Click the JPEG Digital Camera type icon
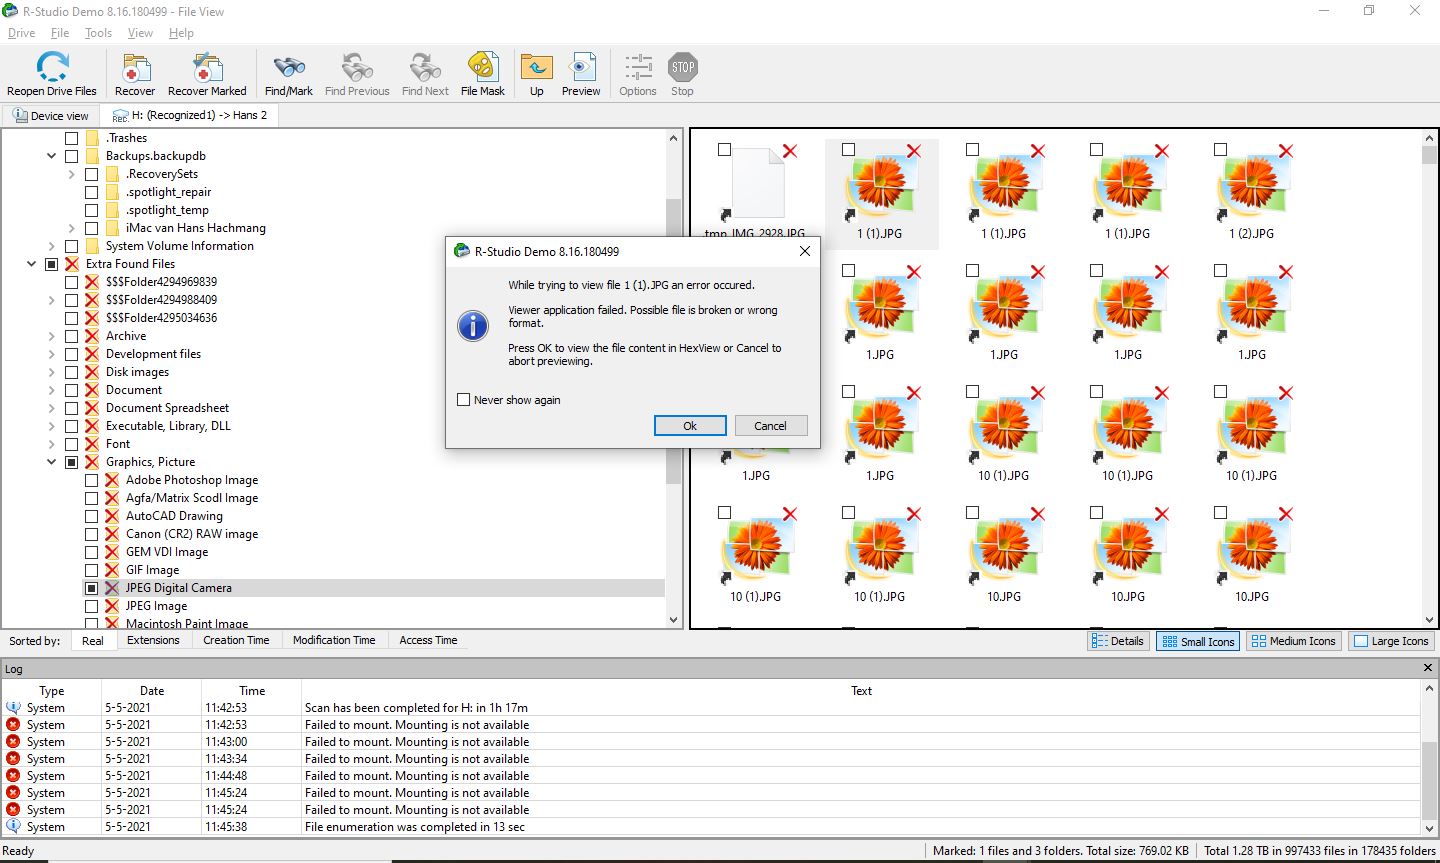 point(112,588)
